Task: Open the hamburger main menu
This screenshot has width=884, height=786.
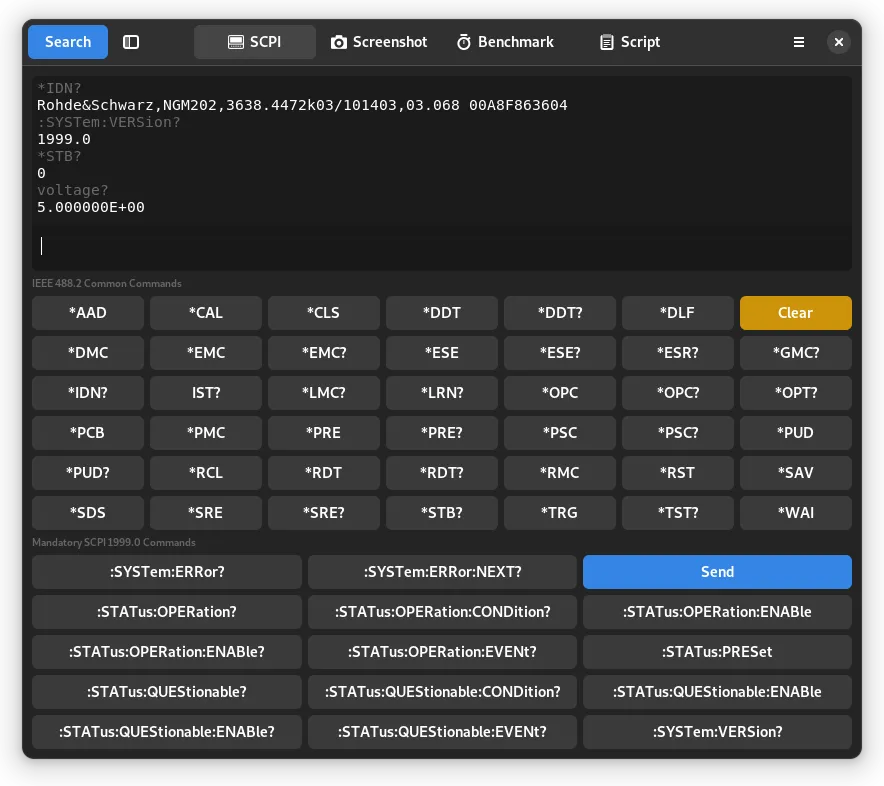Action: (x=799, y=42)
